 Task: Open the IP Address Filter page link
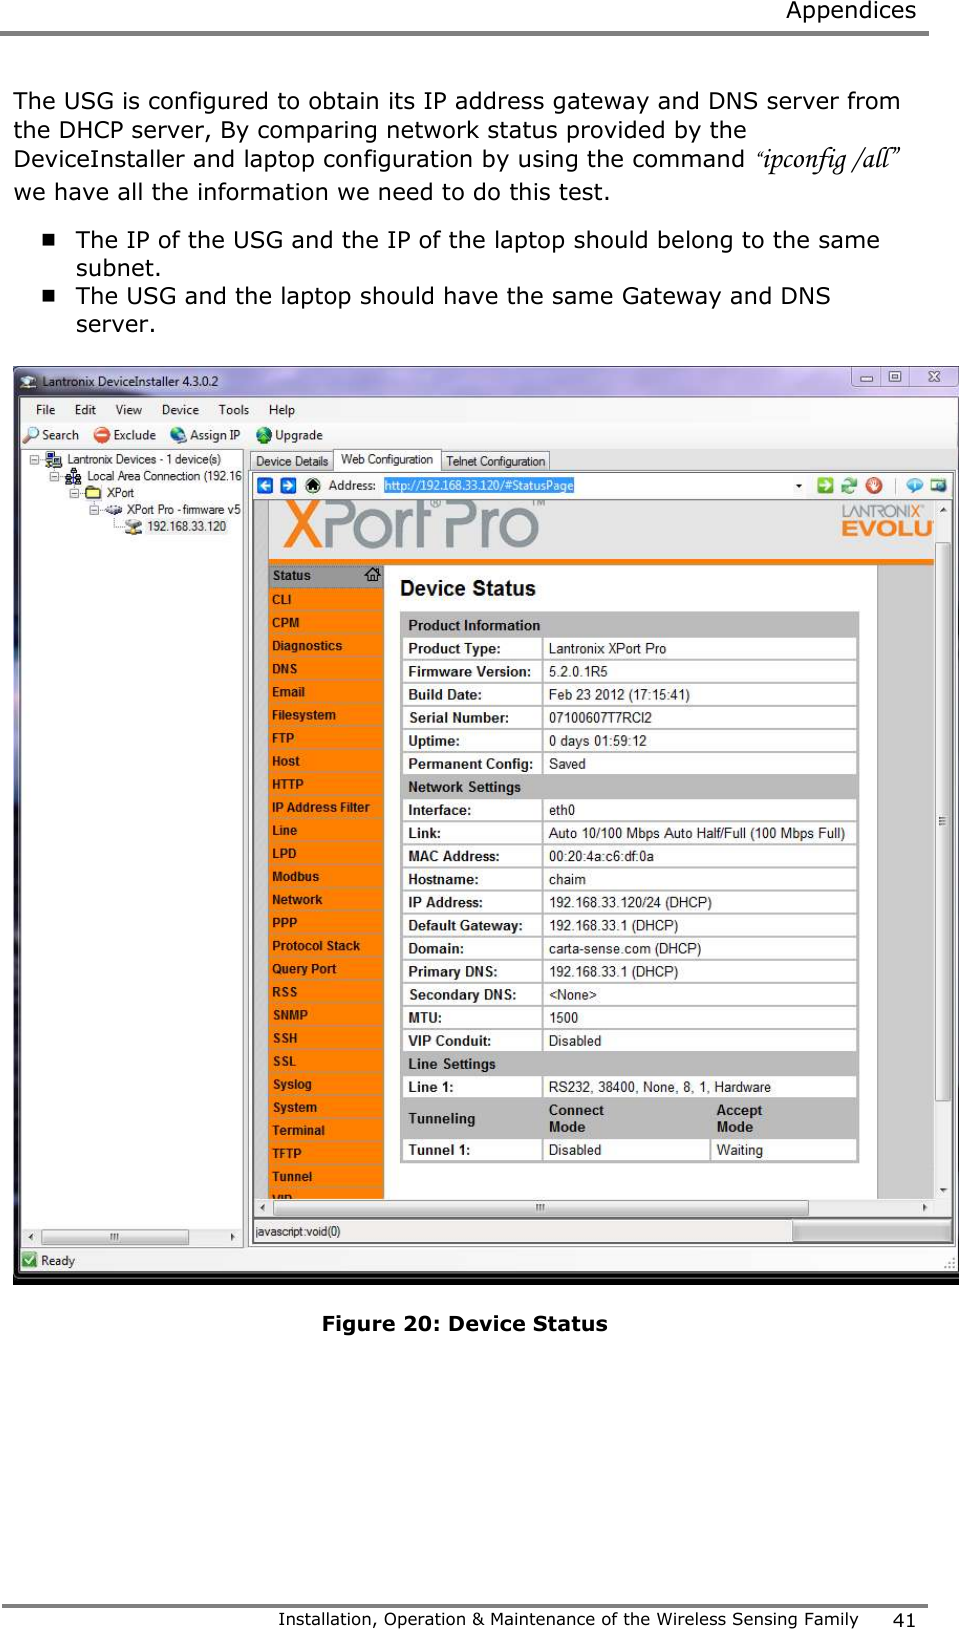321,807
